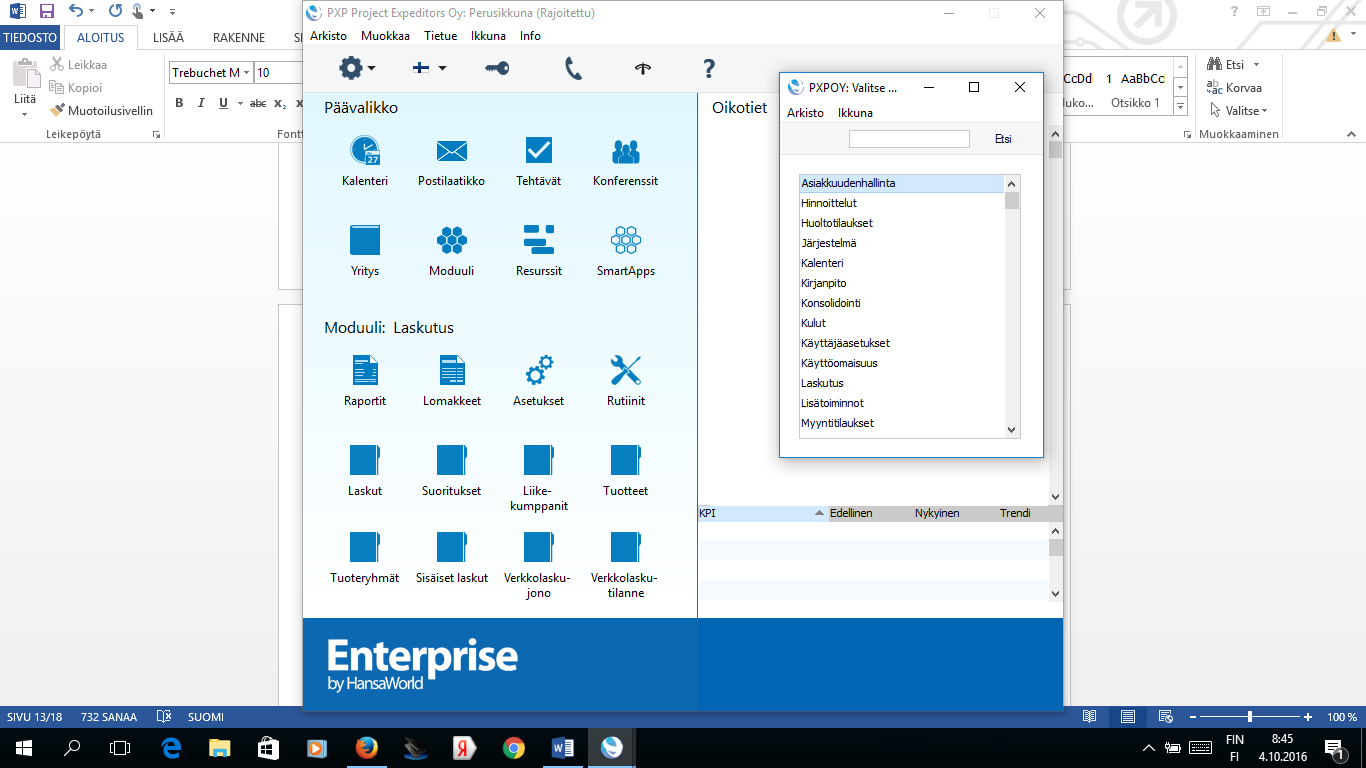
Task: Click the umbrella-shaped toolbar icon
Action: 643,68
